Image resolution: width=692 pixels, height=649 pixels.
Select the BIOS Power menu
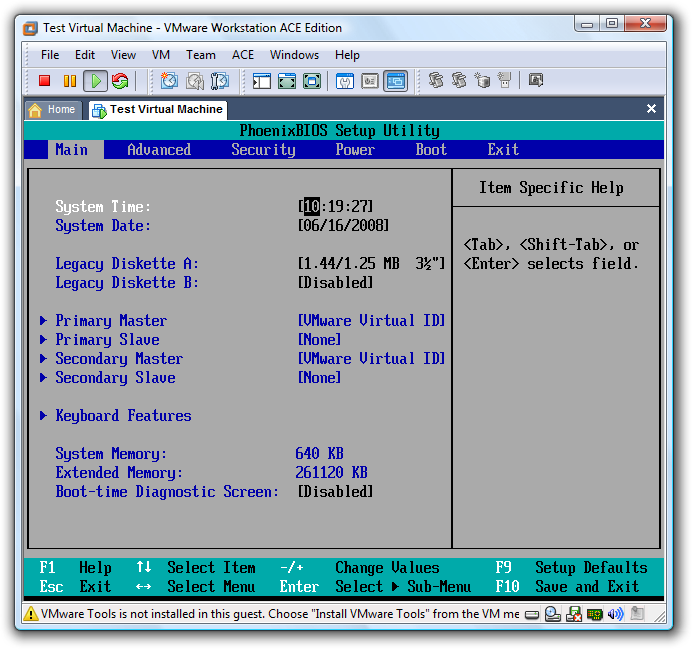click(x=355, y=150)
